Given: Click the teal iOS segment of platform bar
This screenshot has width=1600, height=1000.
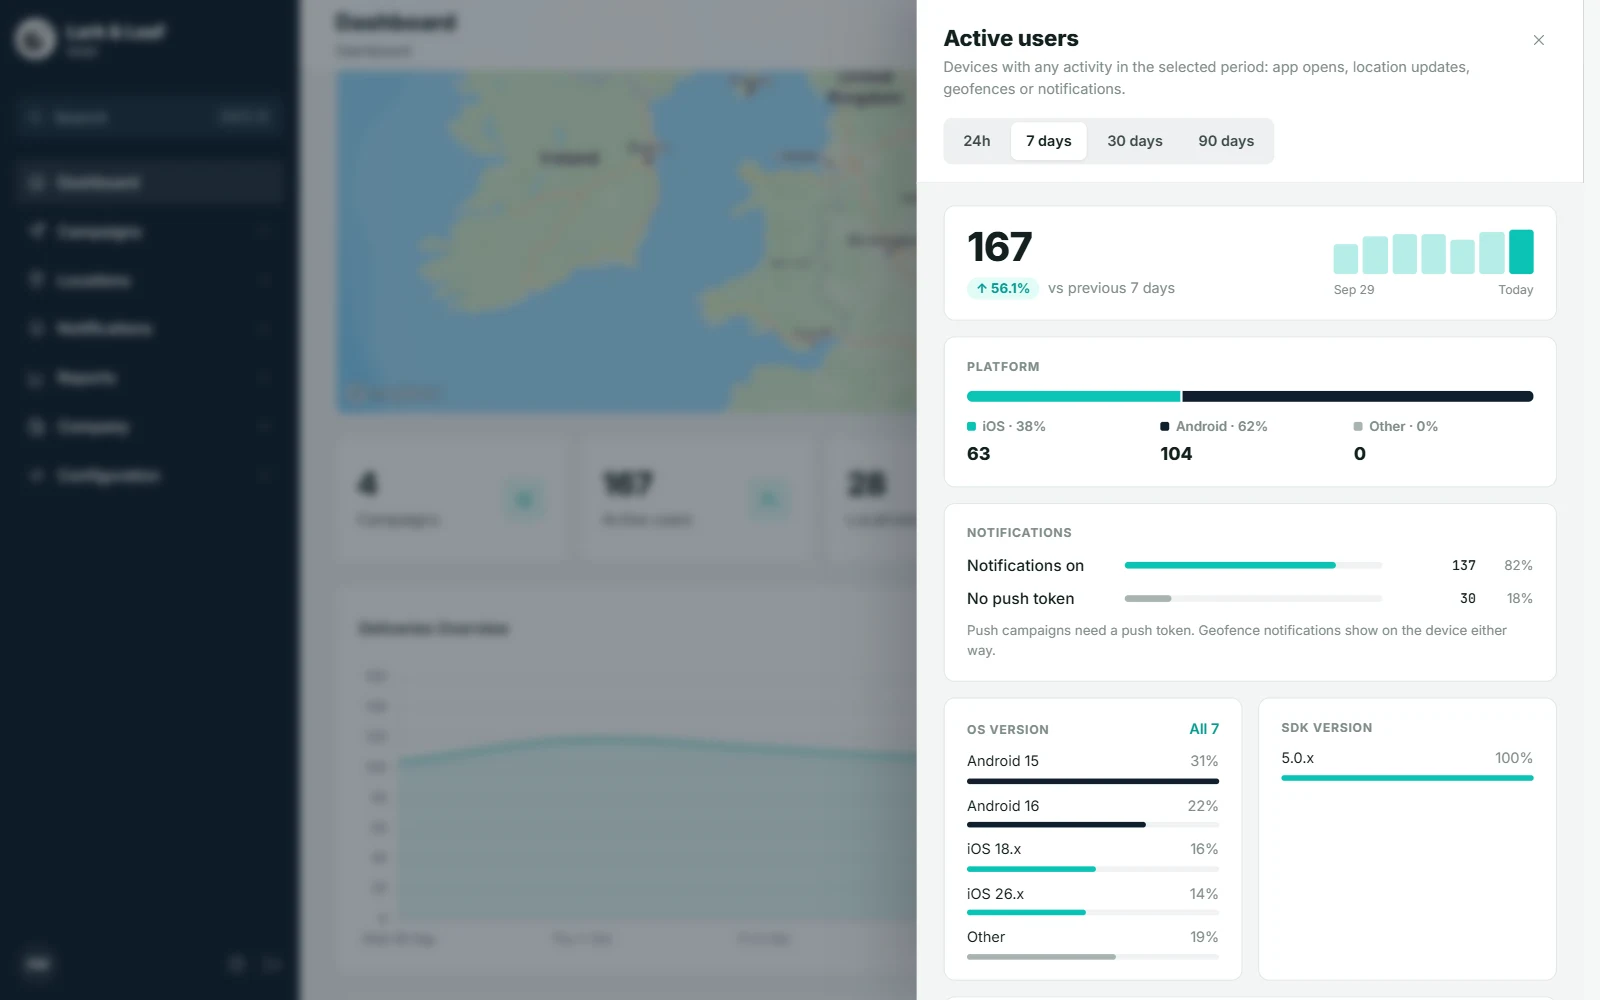Looking at the screenshot, I should [1073, 397].
